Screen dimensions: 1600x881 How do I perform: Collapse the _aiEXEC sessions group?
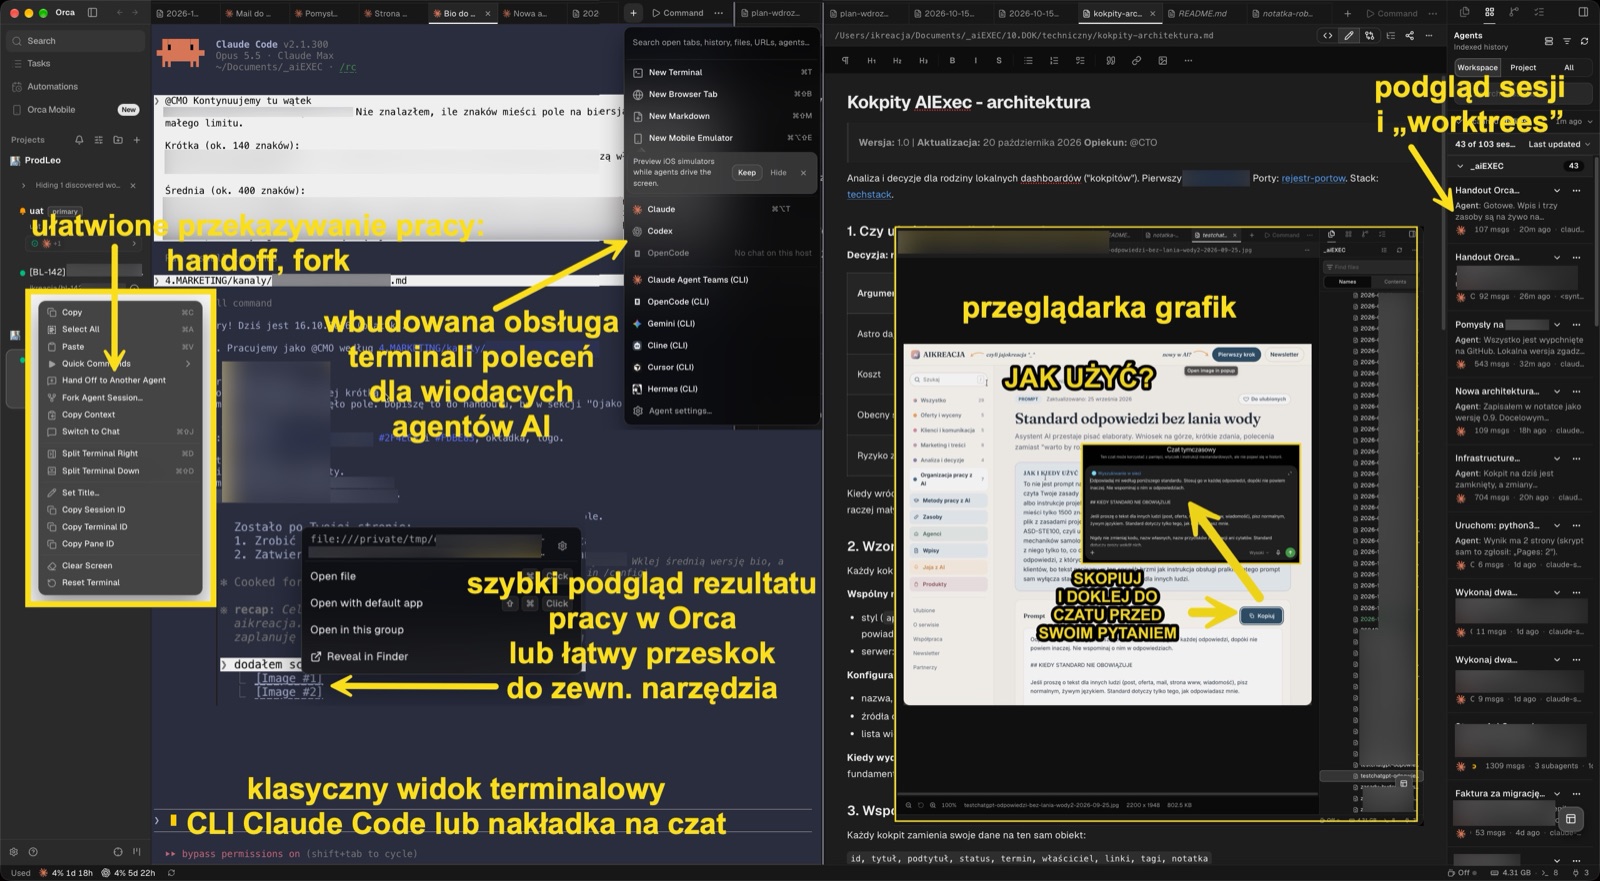tap(1461, 166)
